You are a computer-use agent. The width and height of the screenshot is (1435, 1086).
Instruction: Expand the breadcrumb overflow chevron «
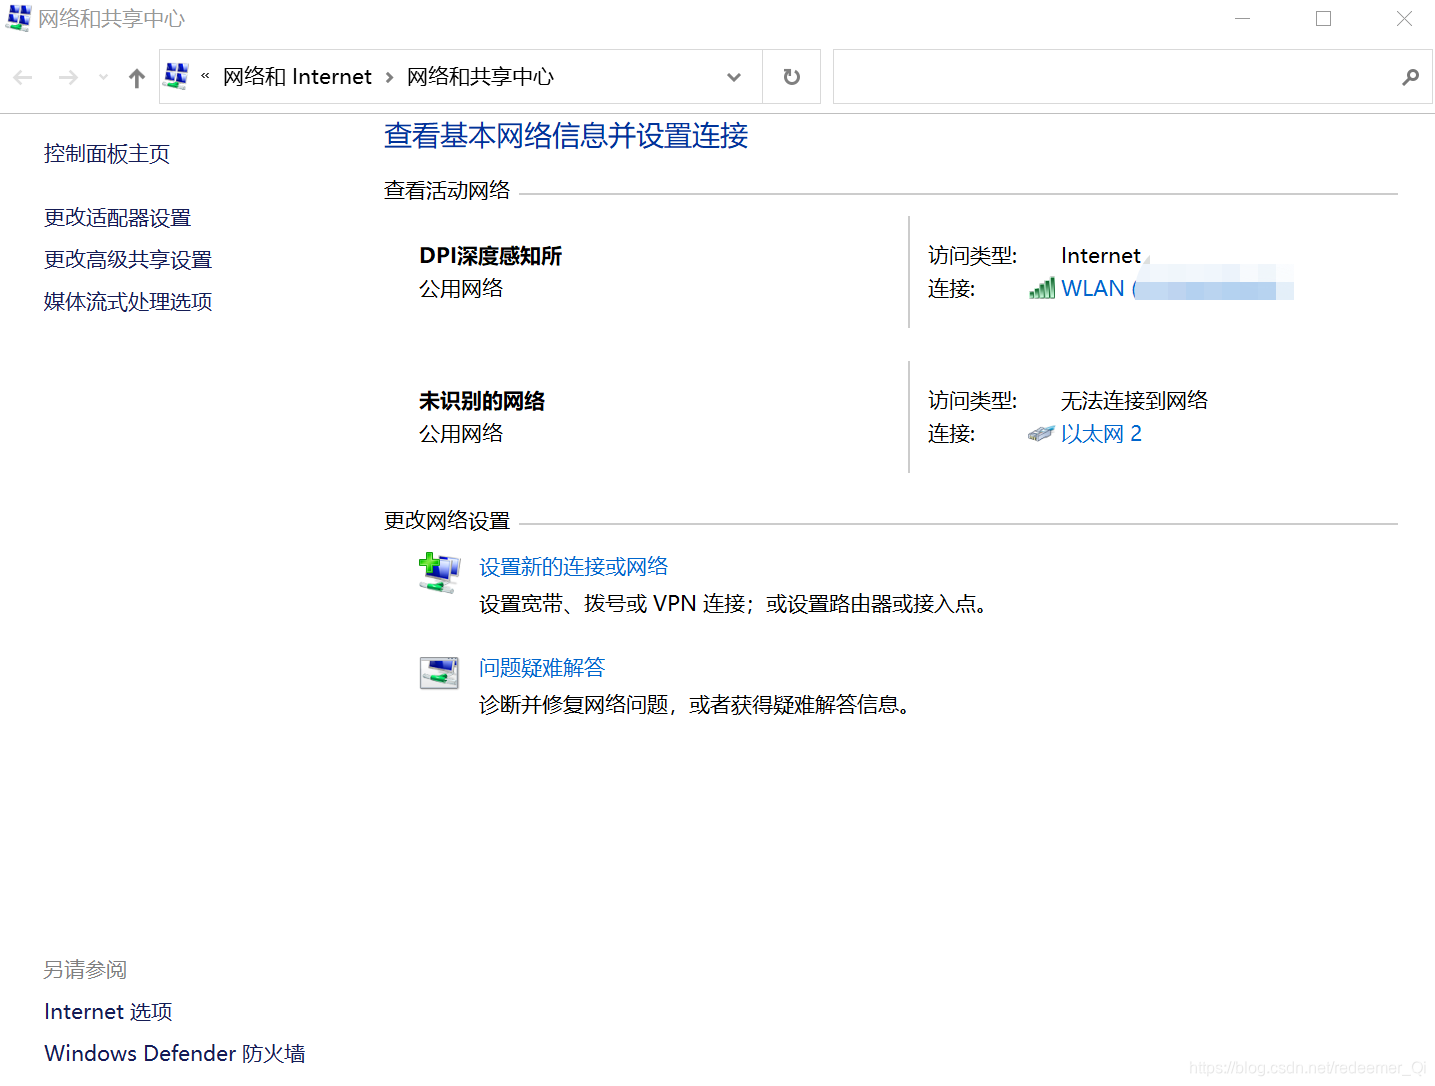pyautogui.click(x=205, y=76)
